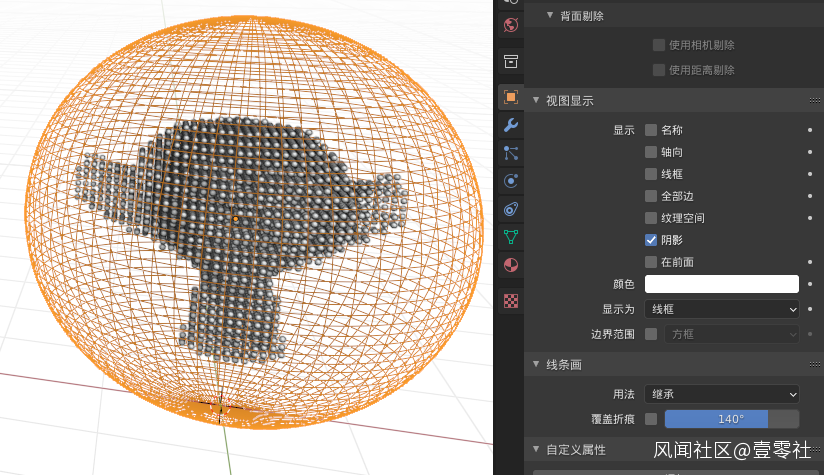Collapse the 背面剔除 panel
The width and height of the screenshot is (824, 475).
click(x=550, y=16)
